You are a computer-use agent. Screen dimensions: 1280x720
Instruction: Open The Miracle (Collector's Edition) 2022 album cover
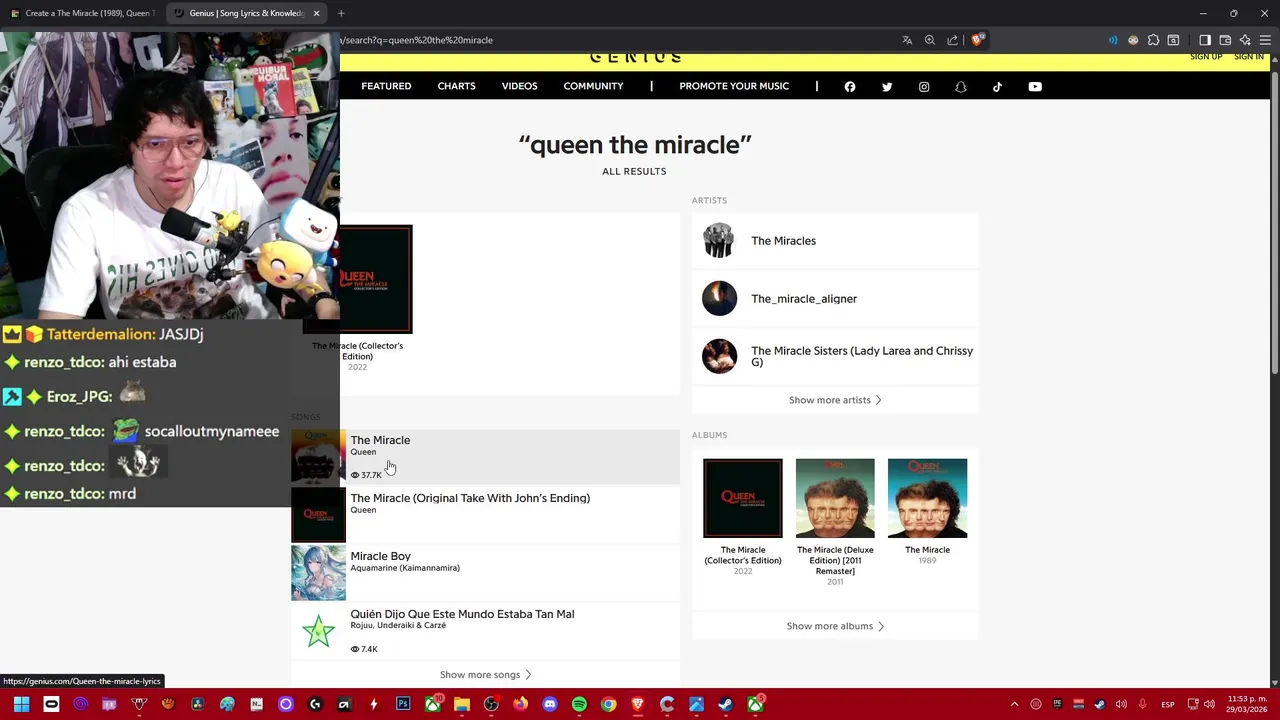point(743,498)
